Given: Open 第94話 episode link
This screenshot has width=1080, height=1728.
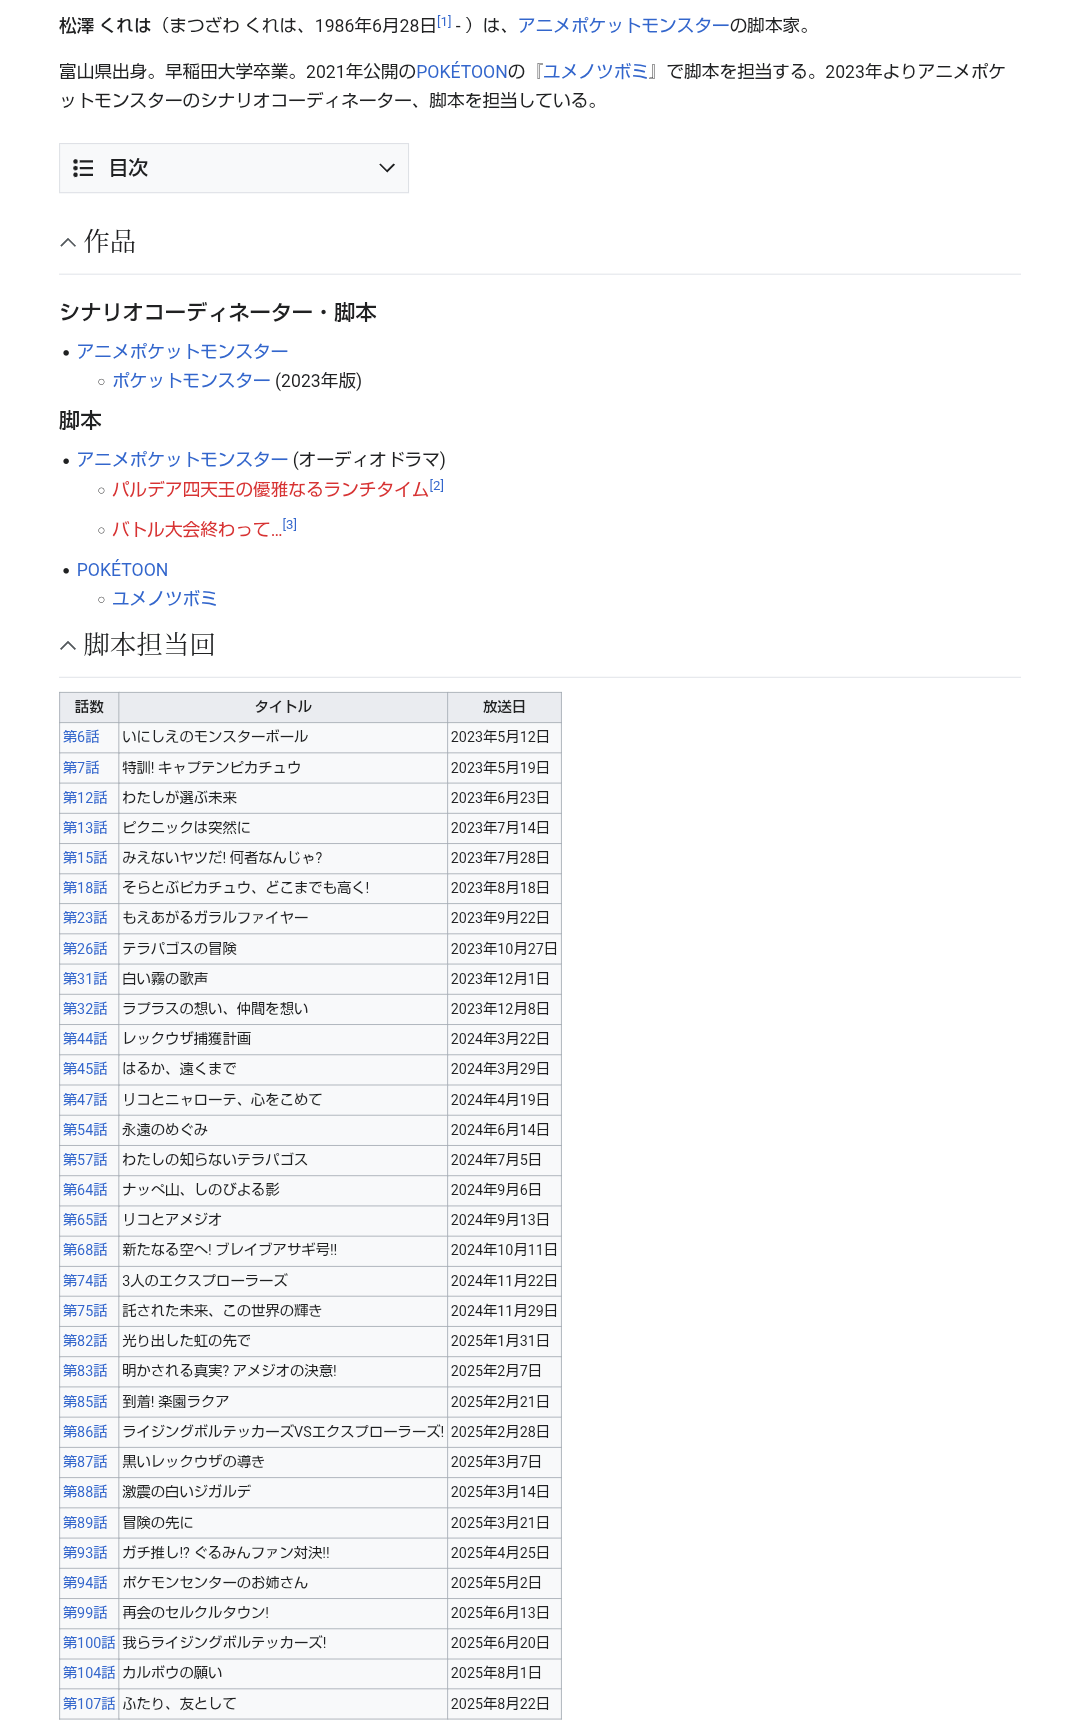Looking at the screenshot, I should pos(85,1583).
